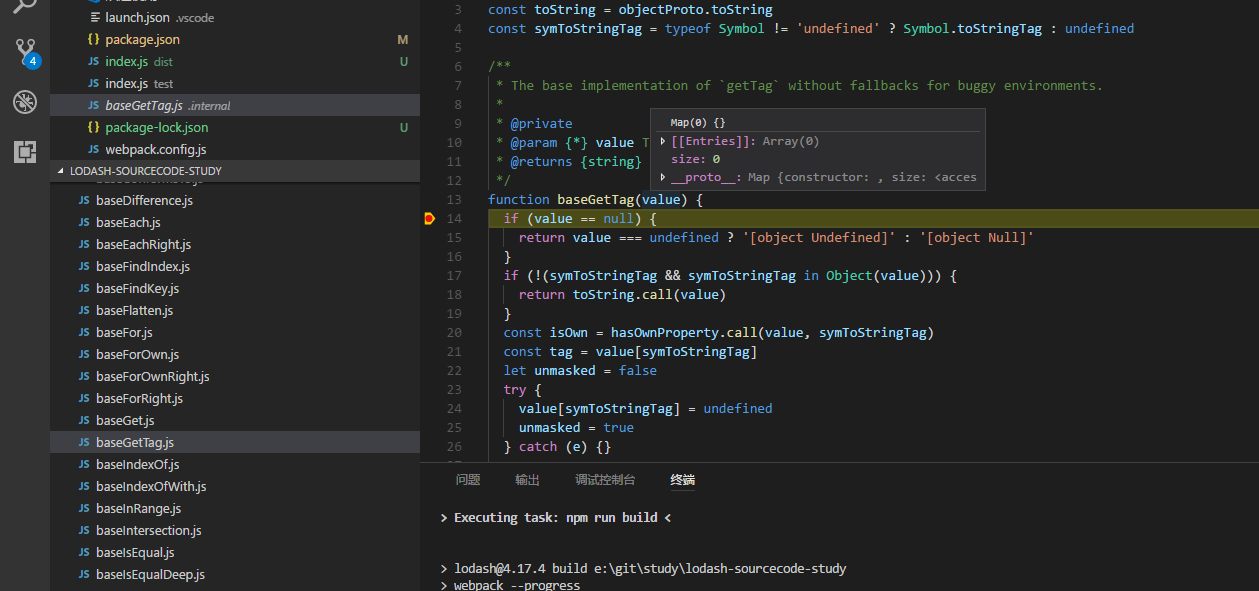Screen dimensions: 1259x591
Task: Open baseFindKey.js in file tree
Action: [235, 288]
